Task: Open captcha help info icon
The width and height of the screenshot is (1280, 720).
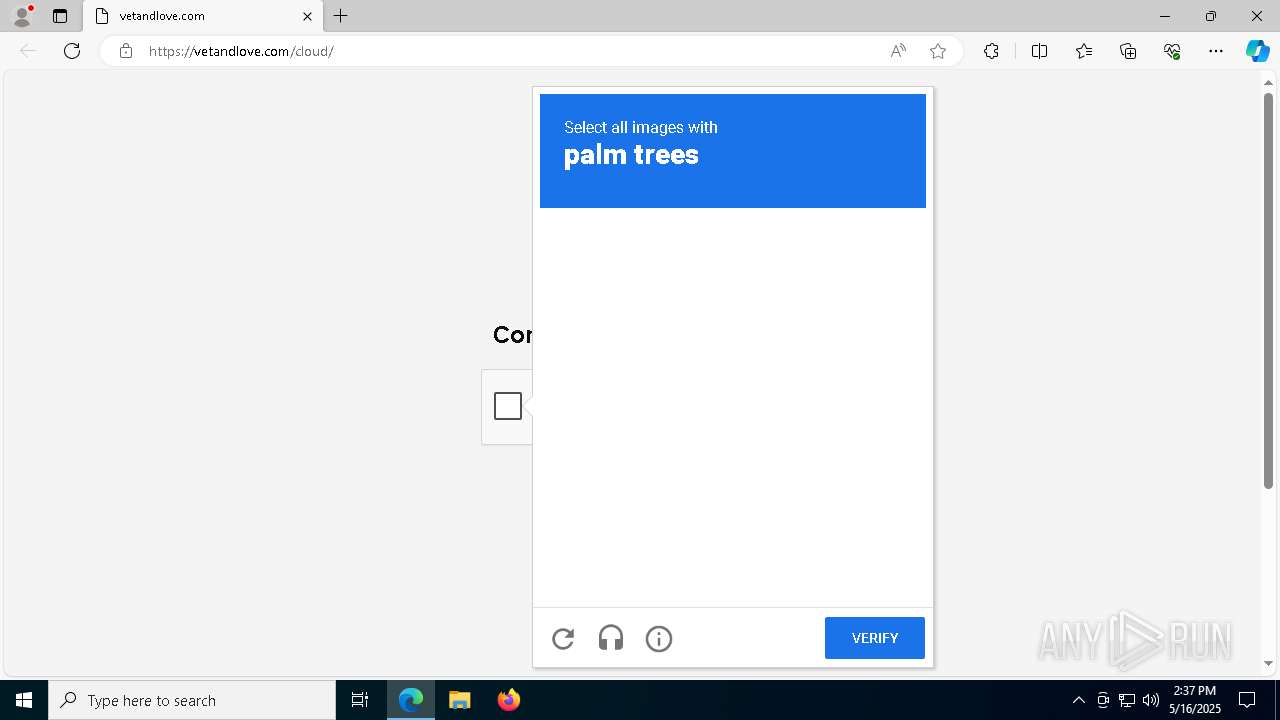Action: coord(659,638)
